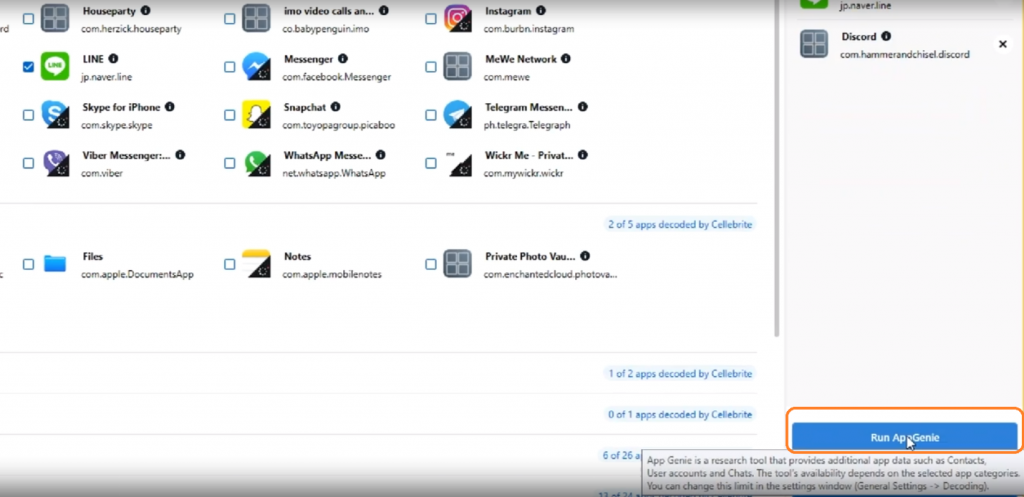Check the Skype for iPhone checkbox
The width and height of the screenshot is (1024, 497).
pos(28,115)
